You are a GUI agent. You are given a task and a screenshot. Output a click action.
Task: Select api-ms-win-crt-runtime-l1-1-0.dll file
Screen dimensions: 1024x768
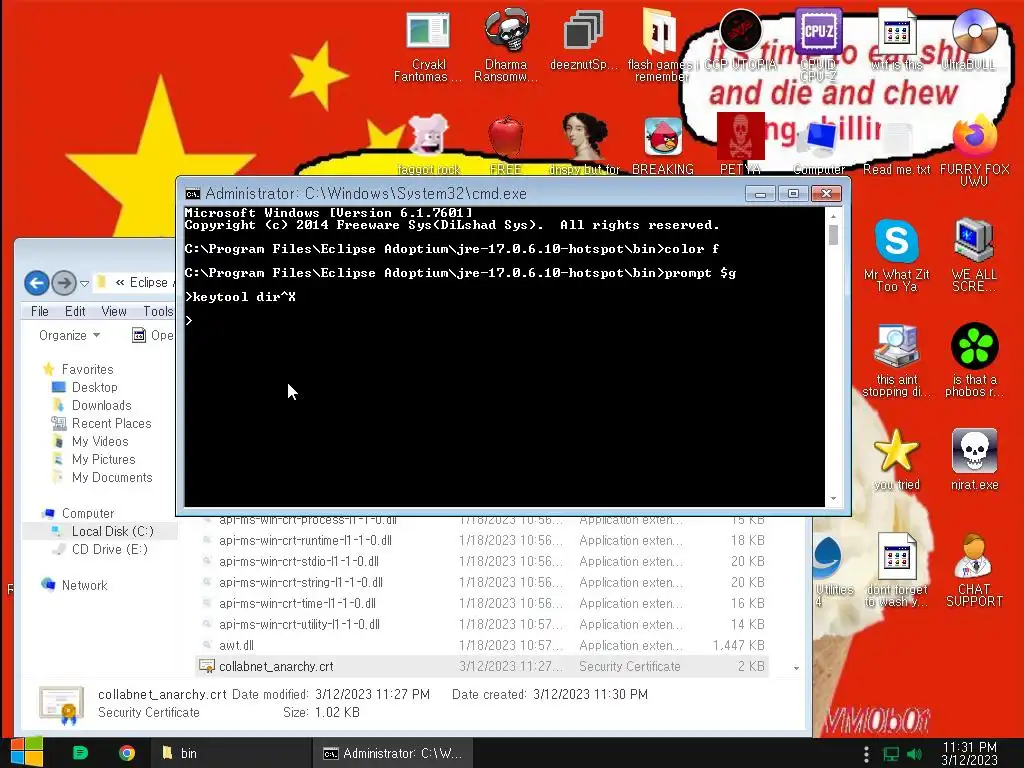pos(482,541)
